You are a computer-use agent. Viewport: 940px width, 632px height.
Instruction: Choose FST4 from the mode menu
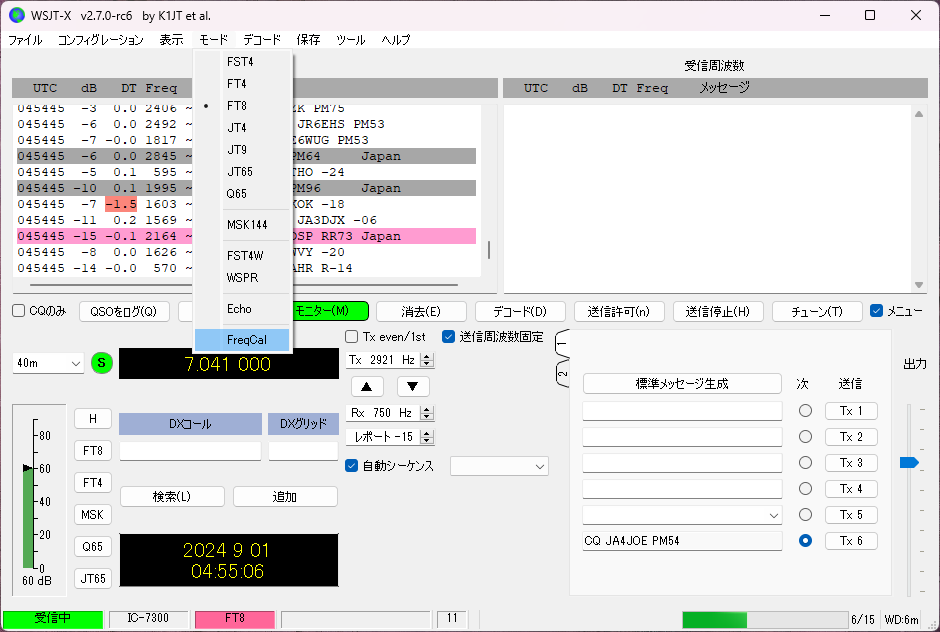point(242,62)
